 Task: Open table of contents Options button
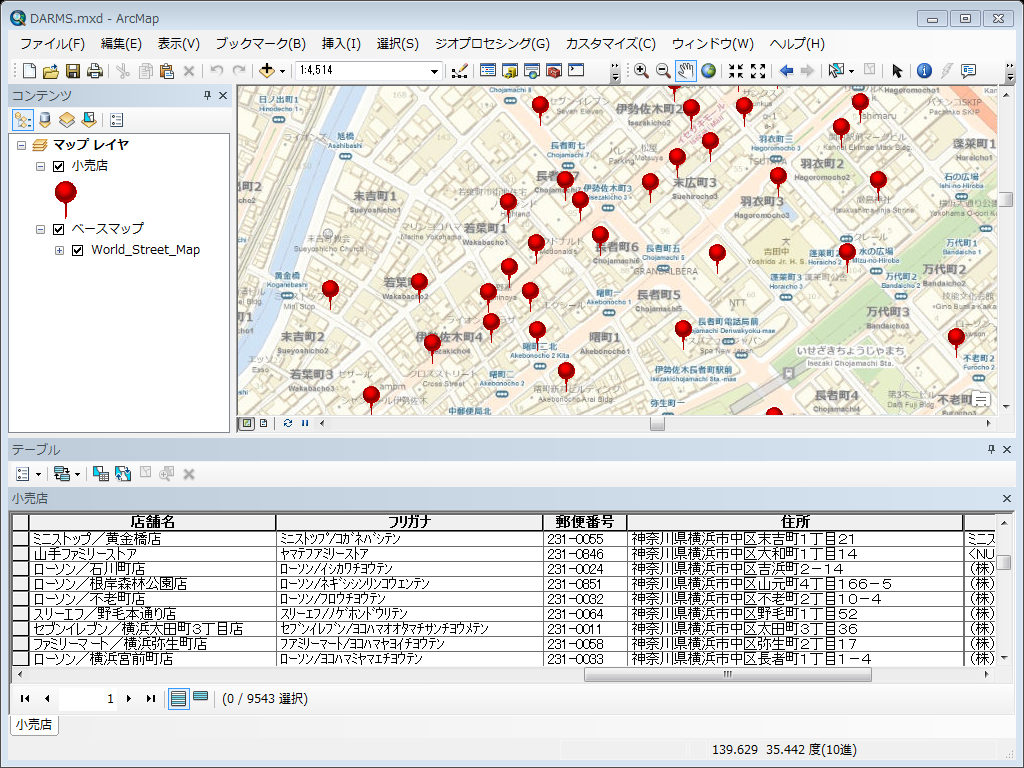coord(117,120)
